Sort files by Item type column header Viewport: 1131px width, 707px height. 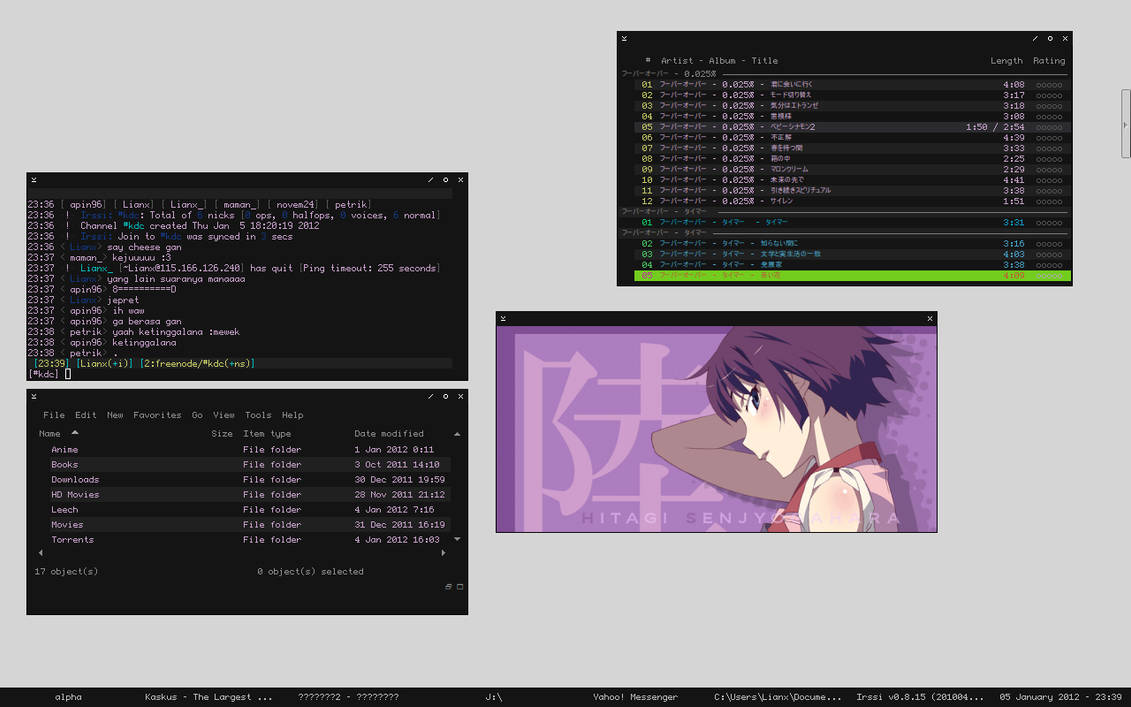(x=267, y=434)
